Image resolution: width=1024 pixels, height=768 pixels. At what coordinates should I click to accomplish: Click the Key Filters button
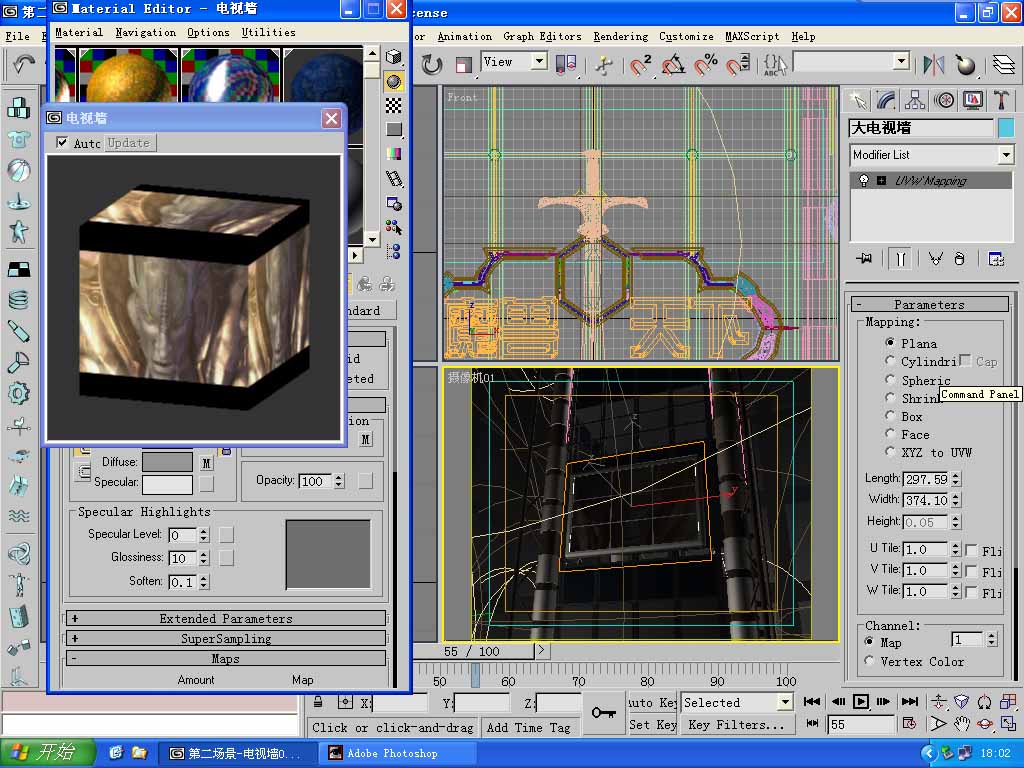(x=737, y=724)
